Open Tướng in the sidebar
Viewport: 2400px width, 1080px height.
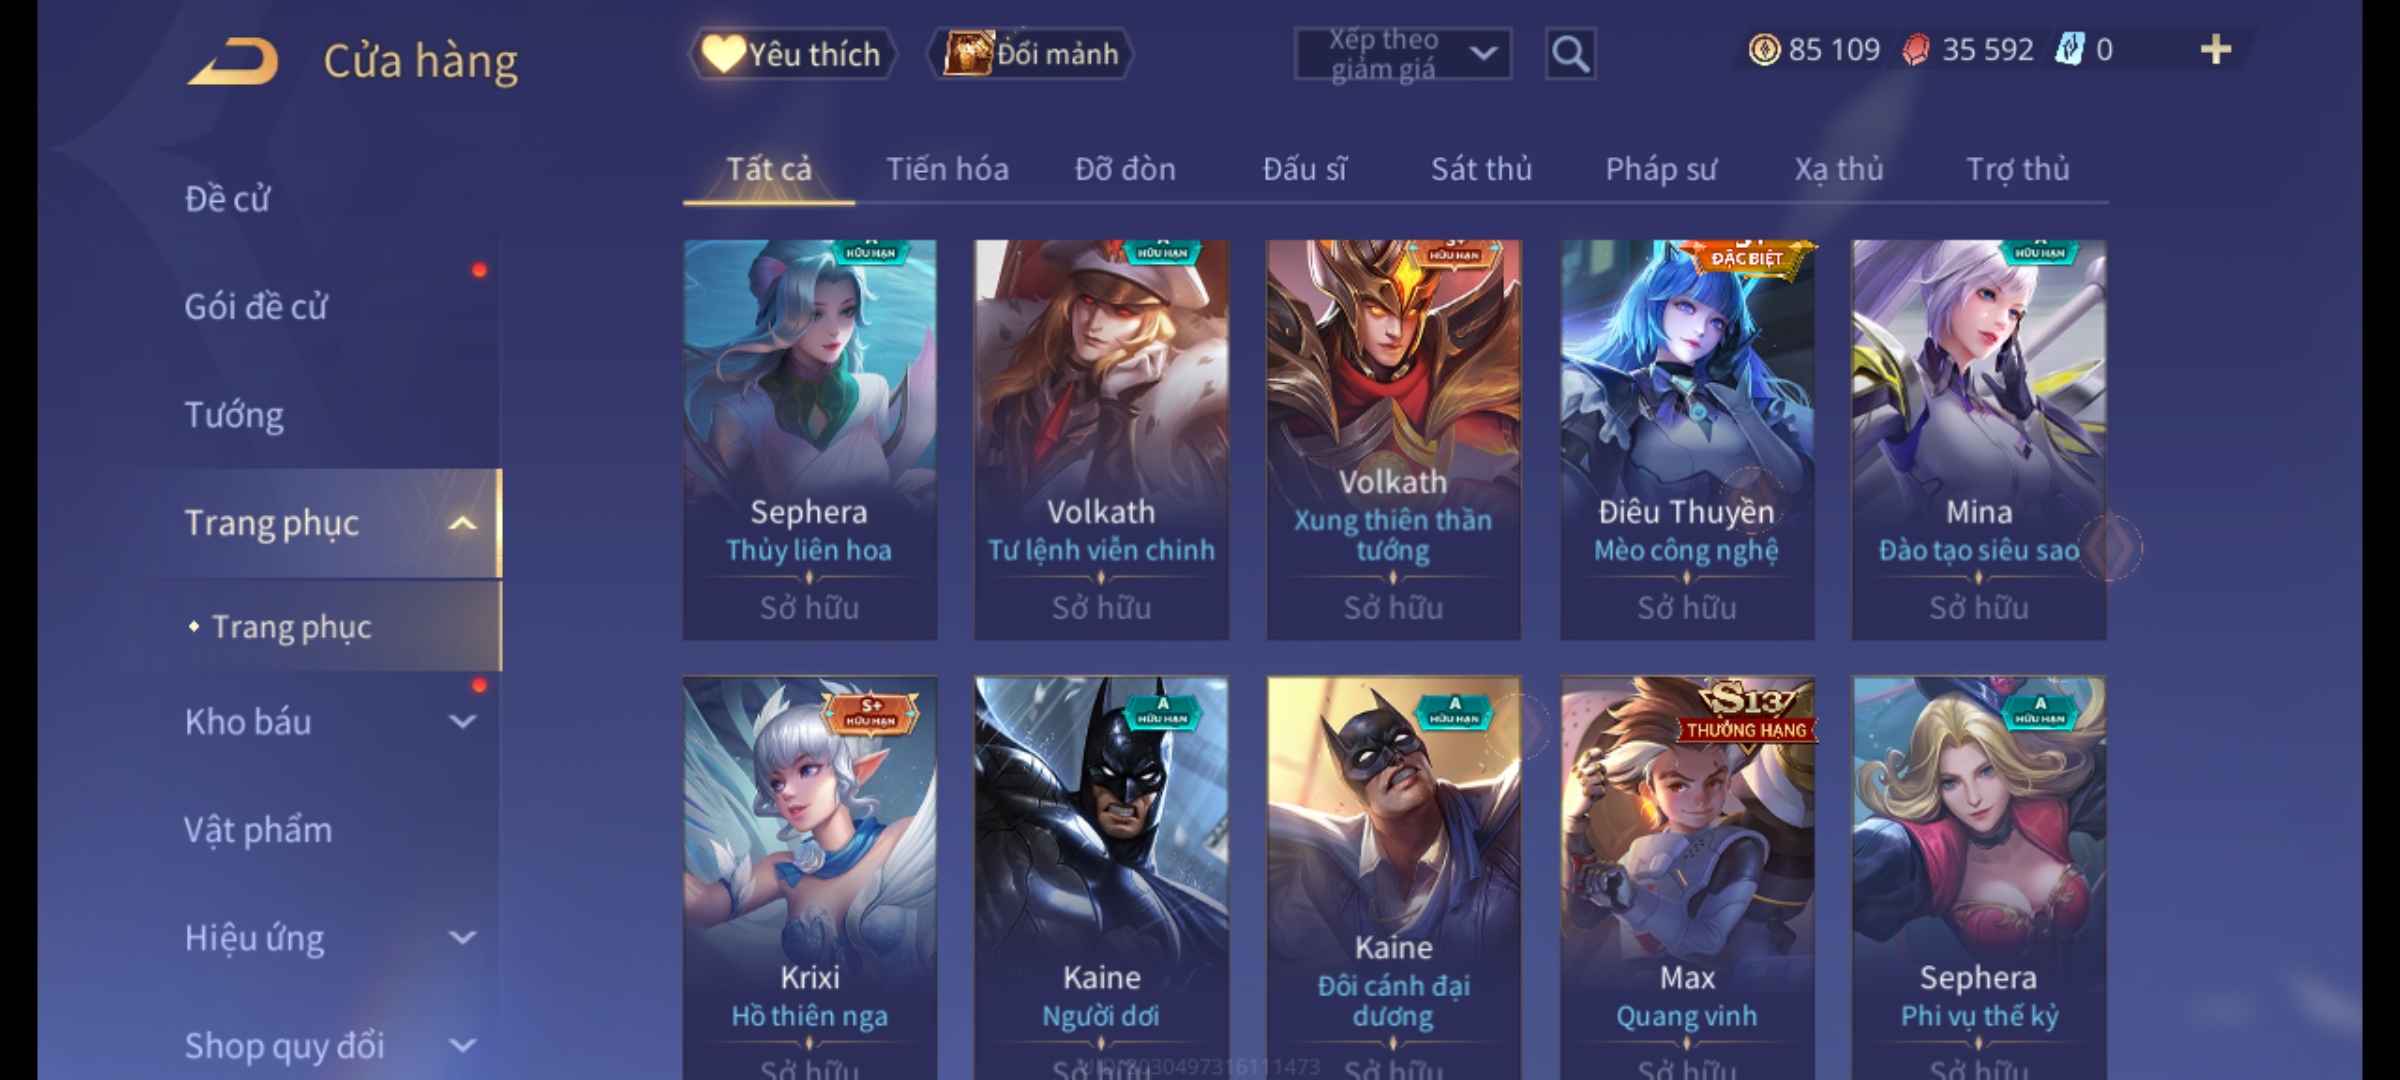click(x=234, y=415)
